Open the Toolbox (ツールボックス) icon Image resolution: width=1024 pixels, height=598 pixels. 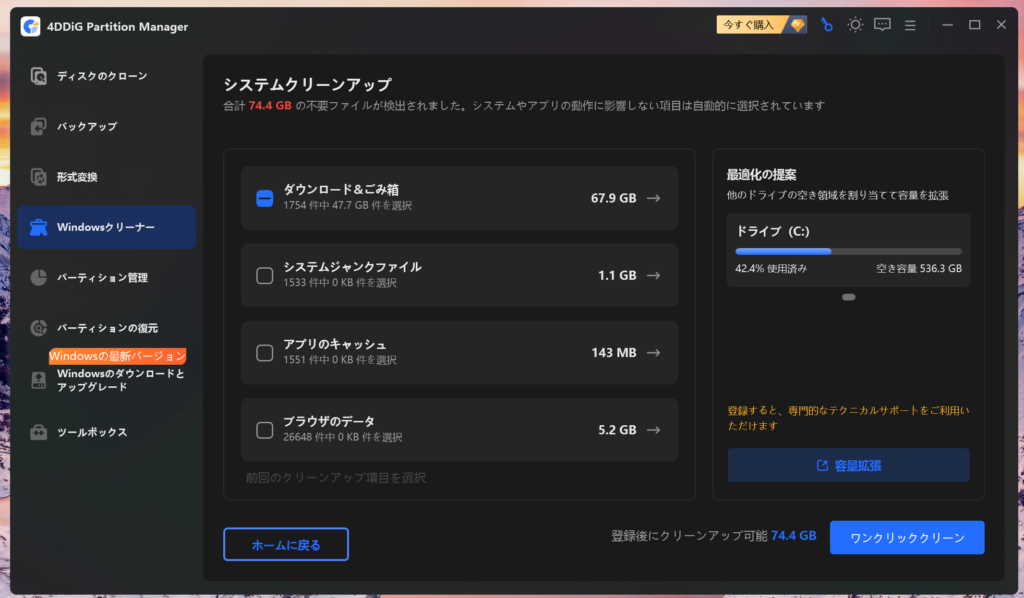(39, 432)
